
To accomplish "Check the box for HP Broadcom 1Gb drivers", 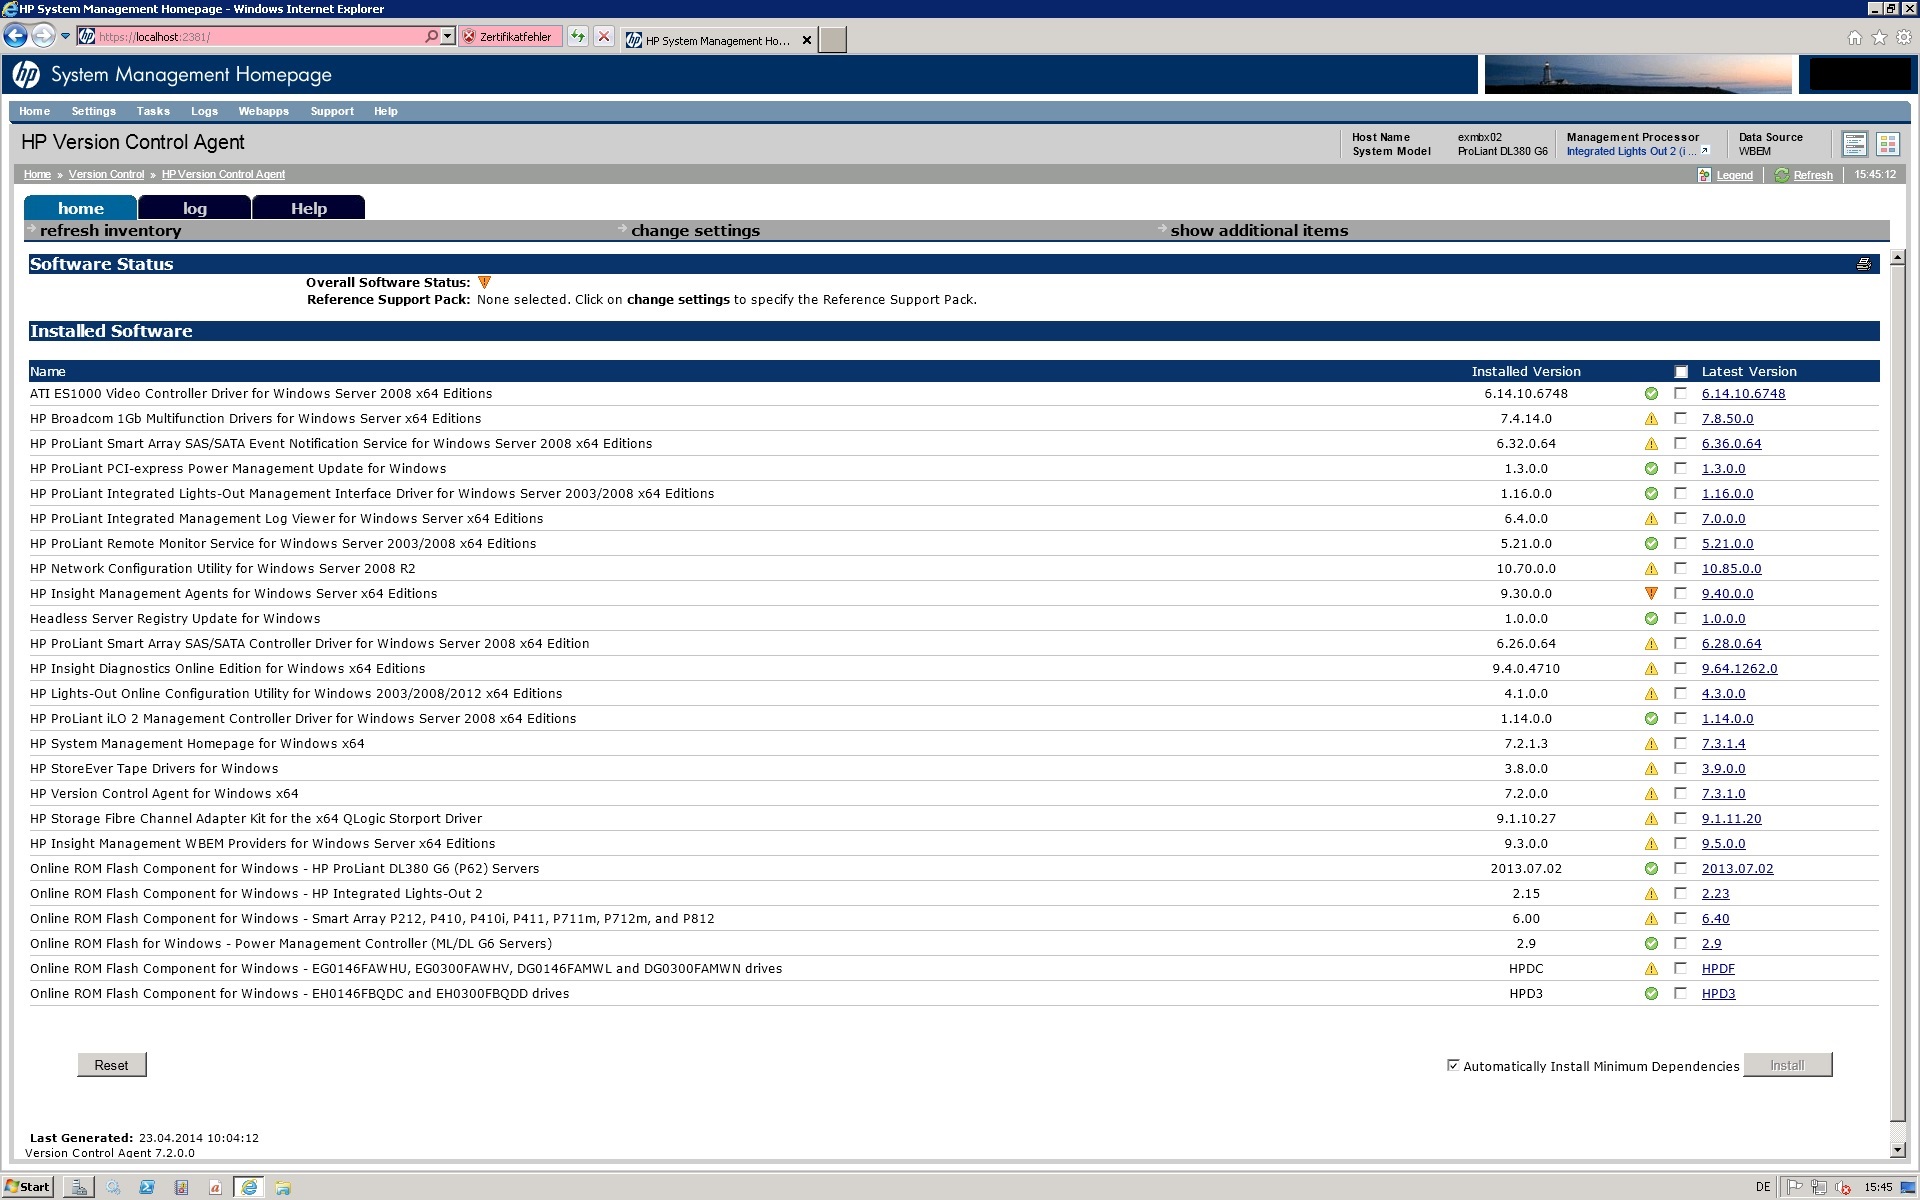I will pyautogui.click(x=1681, y=419).
